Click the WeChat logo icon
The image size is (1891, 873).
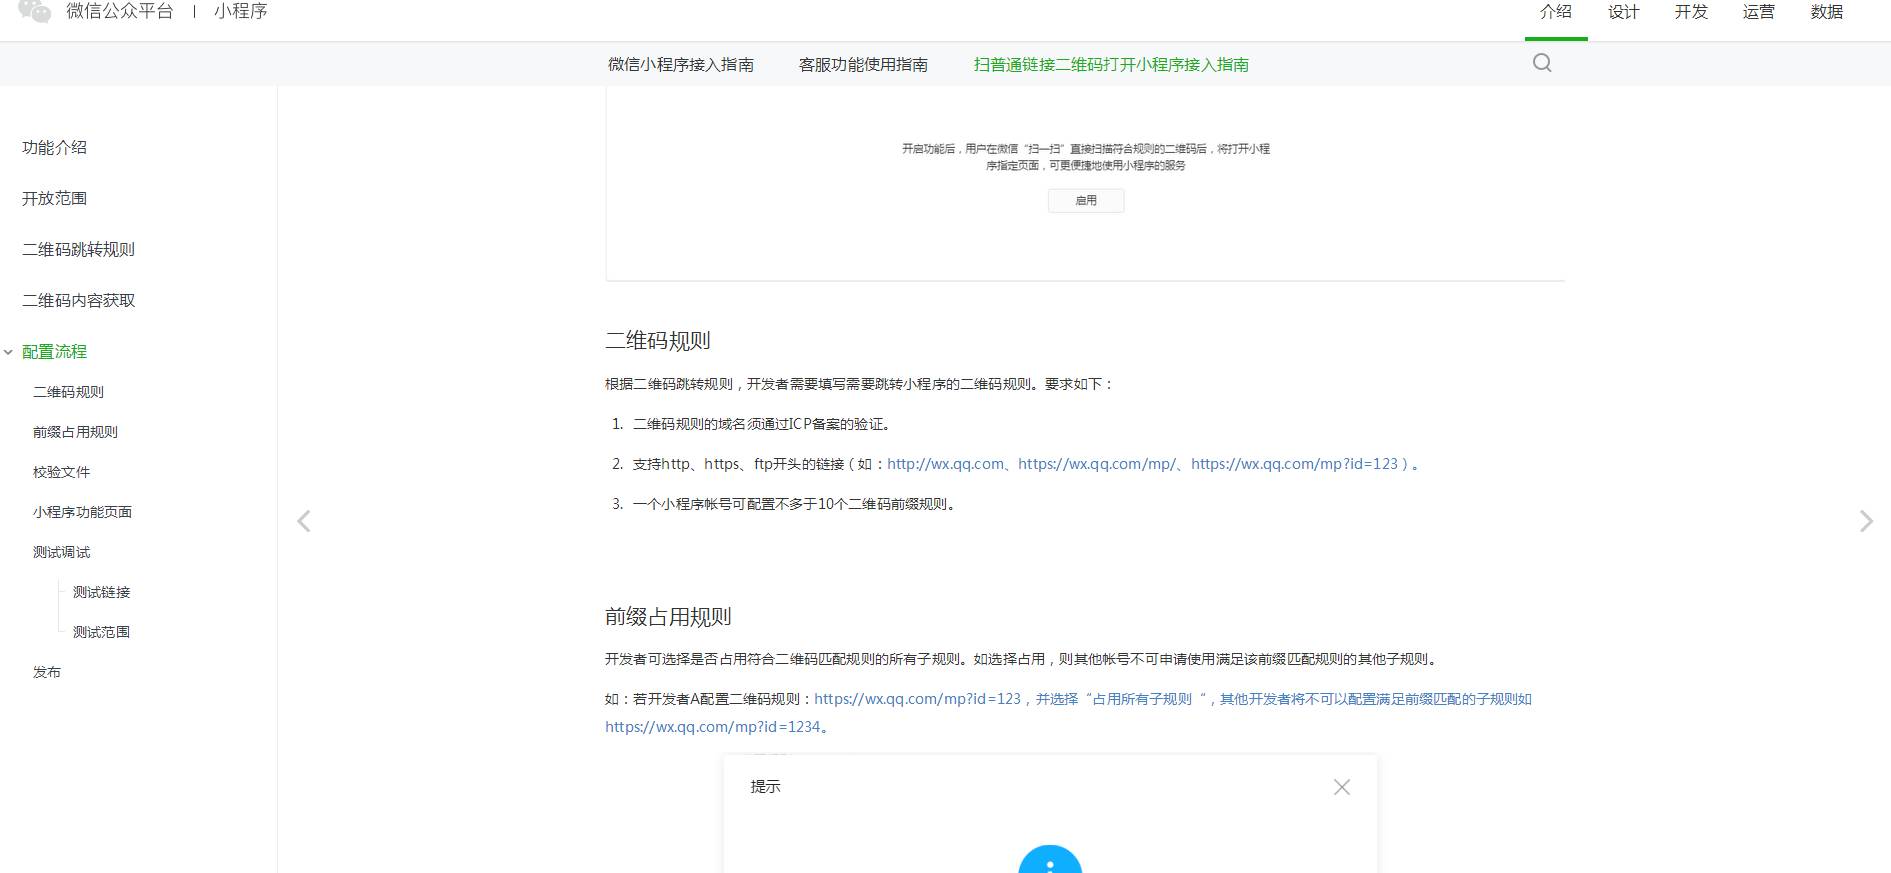(35, 11)
